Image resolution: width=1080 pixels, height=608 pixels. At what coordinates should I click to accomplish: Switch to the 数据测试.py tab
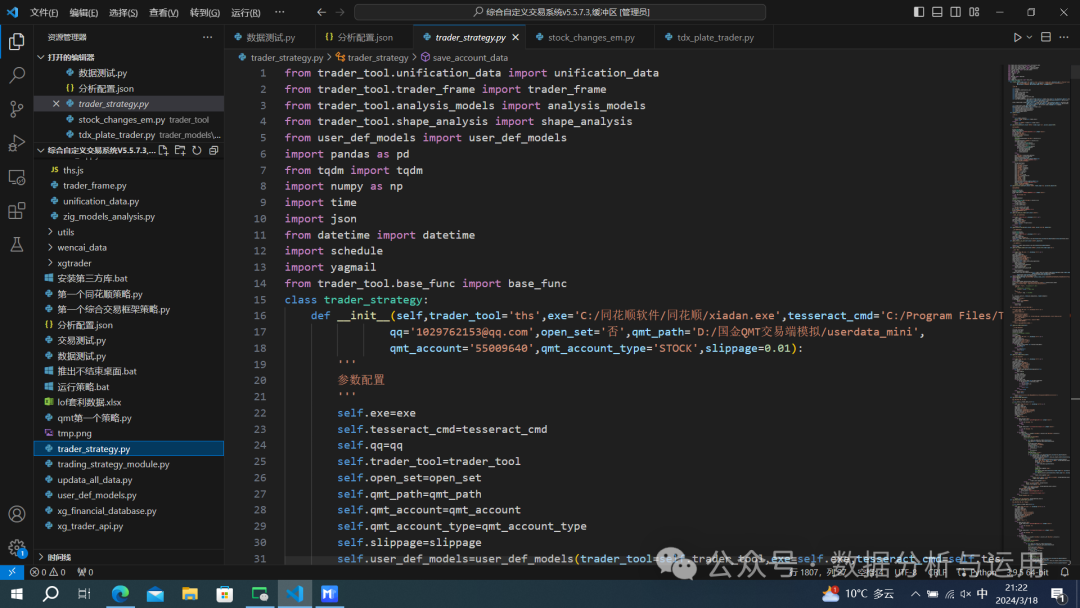pyautogui.click(x=270, y=37)
